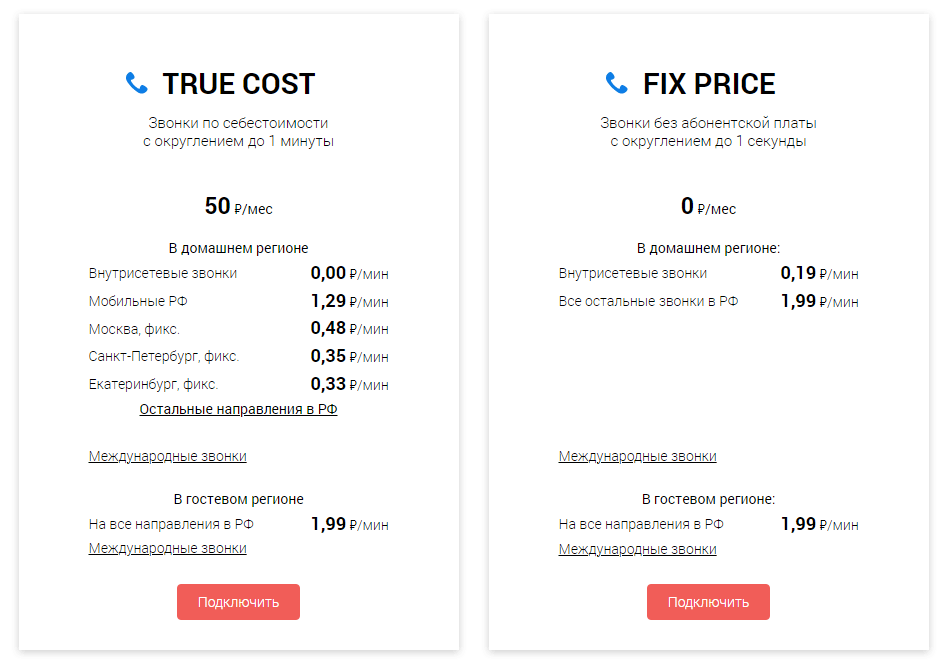Click the Санкт-Петербург, фикс. rate label
This screenshot has width=945, height=664.
click(x=164, y=356)
